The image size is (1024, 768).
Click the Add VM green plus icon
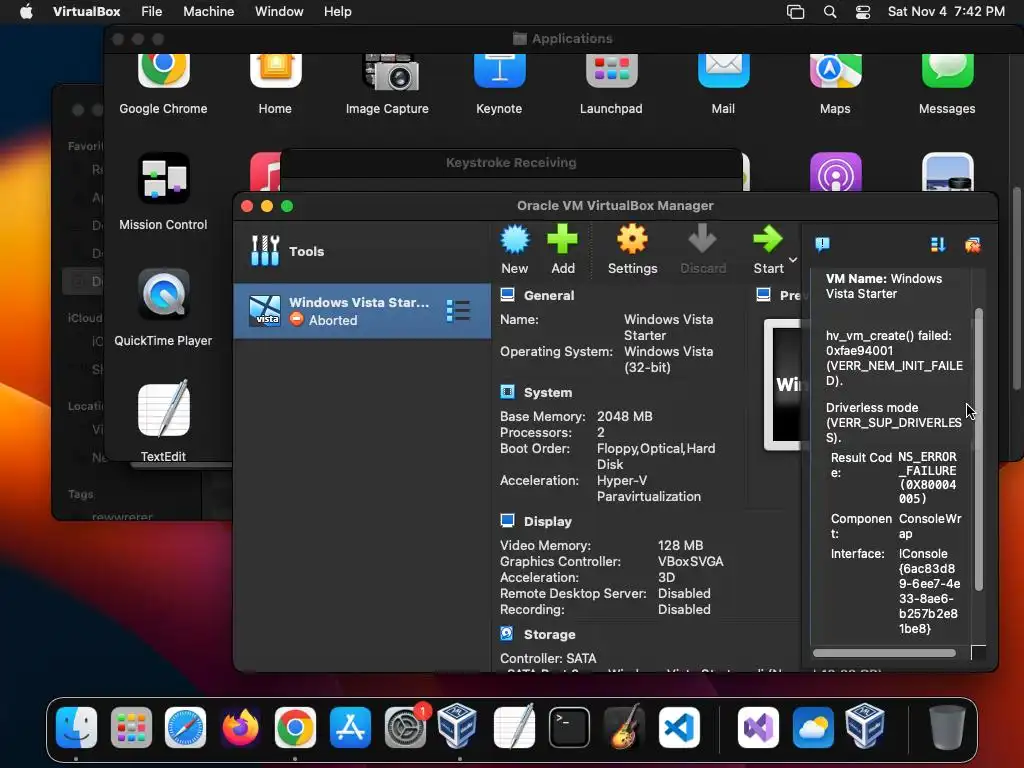click(562, 240)
